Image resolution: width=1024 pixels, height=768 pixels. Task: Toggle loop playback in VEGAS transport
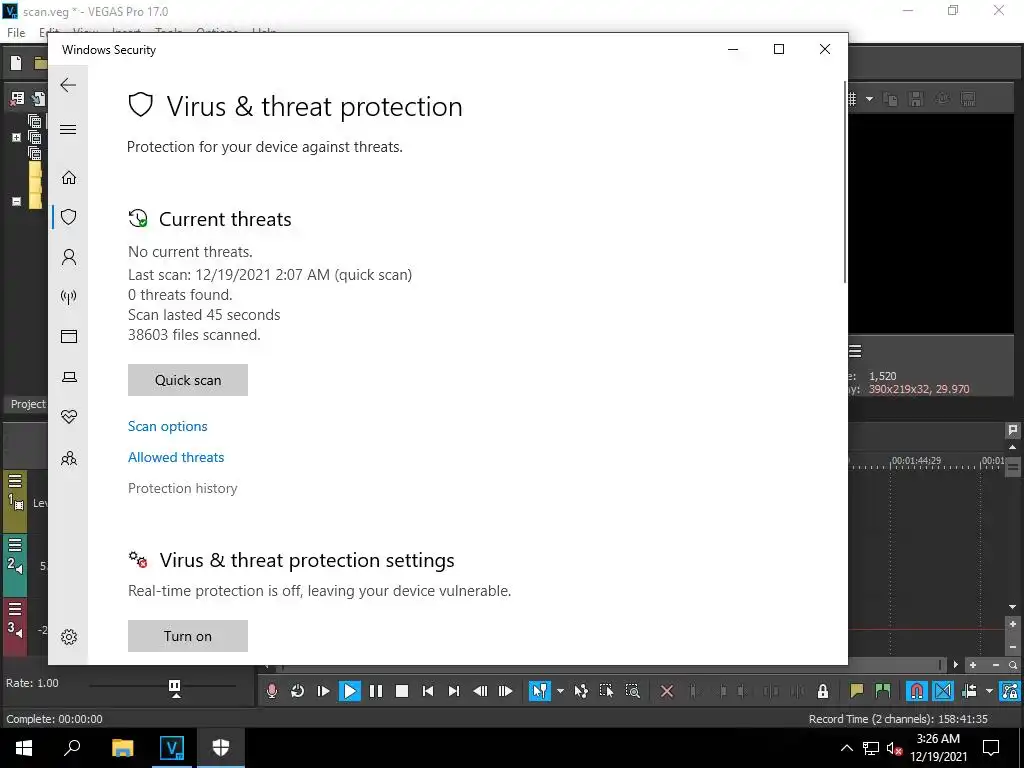[x=297, y=691]
